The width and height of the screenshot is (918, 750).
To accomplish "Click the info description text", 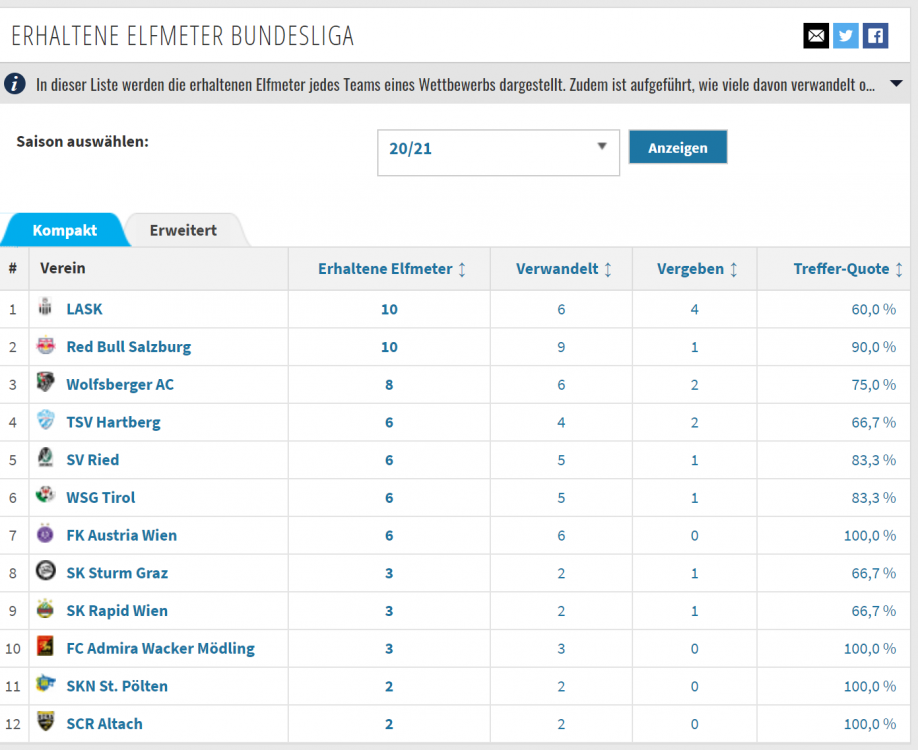I will point(455,85).
